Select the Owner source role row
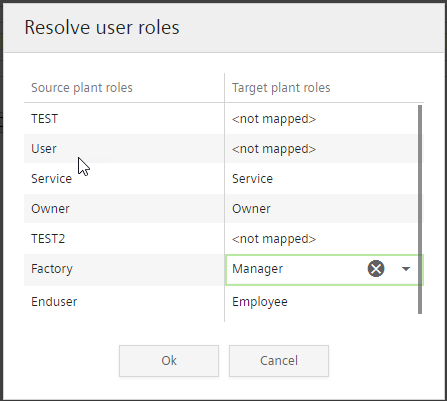 [124, 209]
